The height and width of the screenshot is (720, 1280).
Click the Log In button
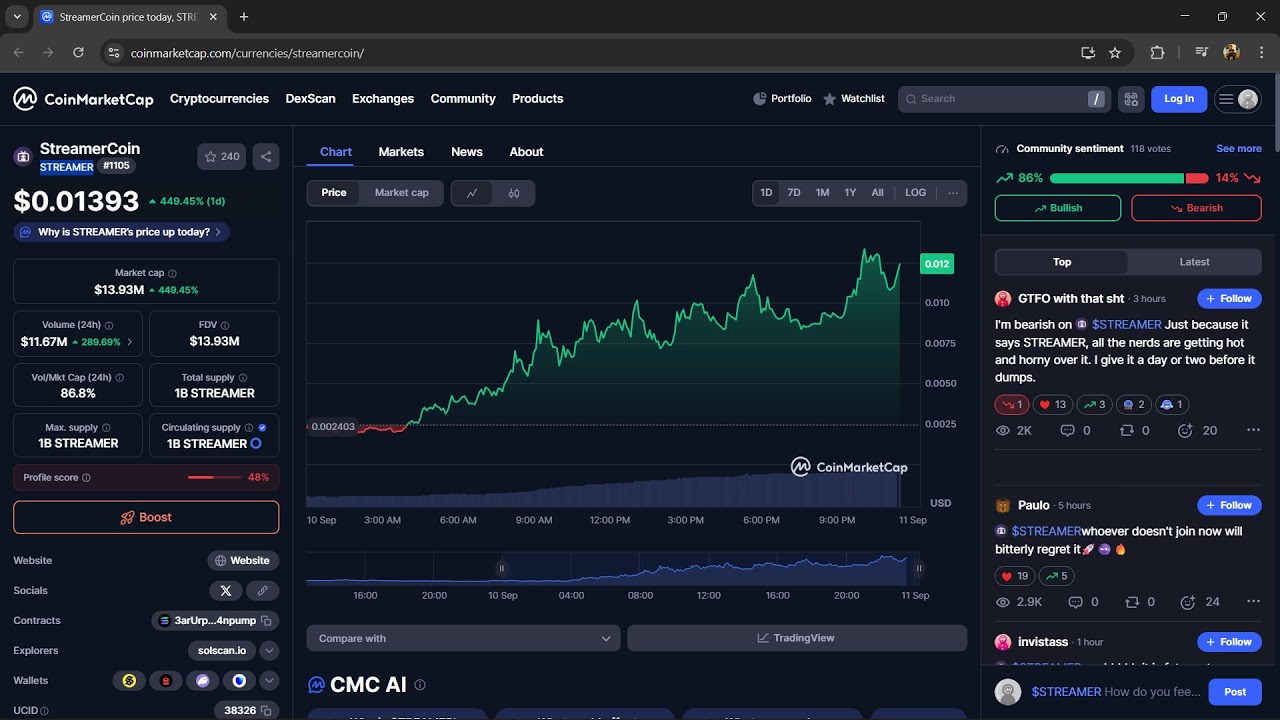1179,99
